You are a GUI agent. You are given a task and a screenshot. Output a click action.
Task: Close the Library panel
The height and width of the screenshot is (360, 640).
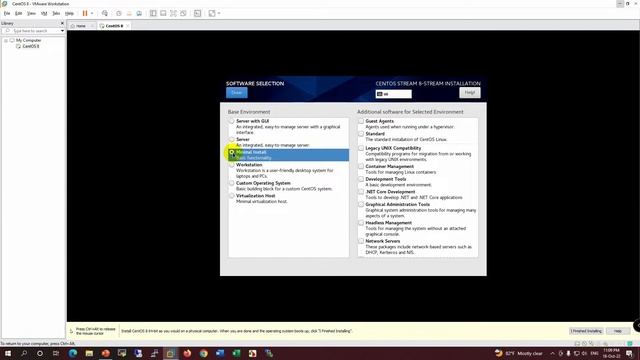point(62,23)
